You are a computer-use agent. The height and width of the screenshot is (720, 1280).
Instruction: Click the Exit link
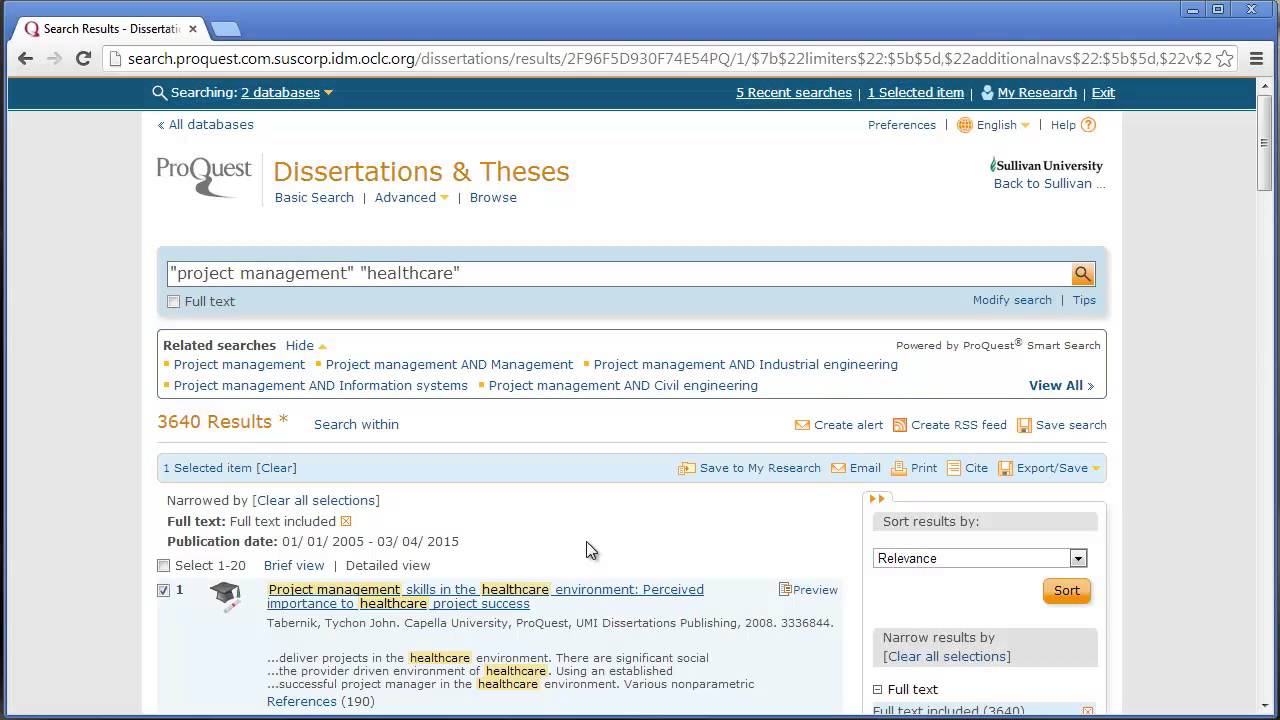(x=1103, y=92)
